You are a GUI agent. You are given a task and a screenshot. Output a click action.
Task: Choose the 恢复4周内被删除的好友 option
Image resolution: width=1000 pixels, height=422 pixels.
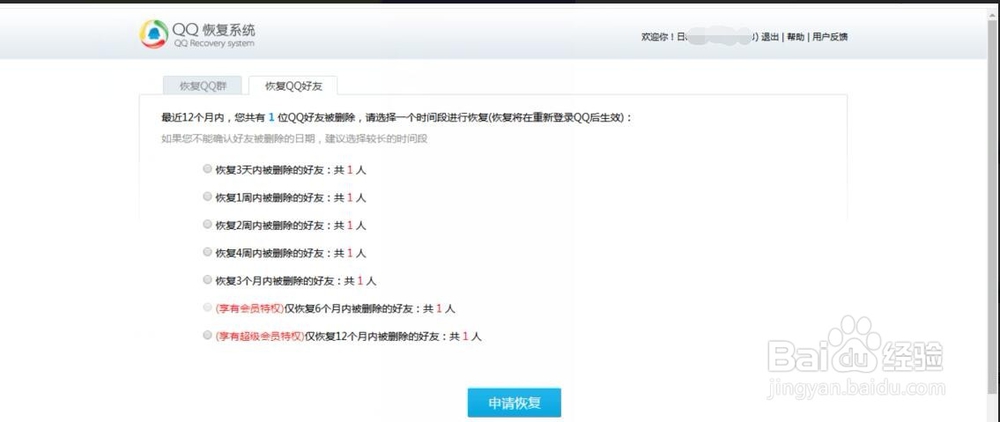(x=207, y=252)
